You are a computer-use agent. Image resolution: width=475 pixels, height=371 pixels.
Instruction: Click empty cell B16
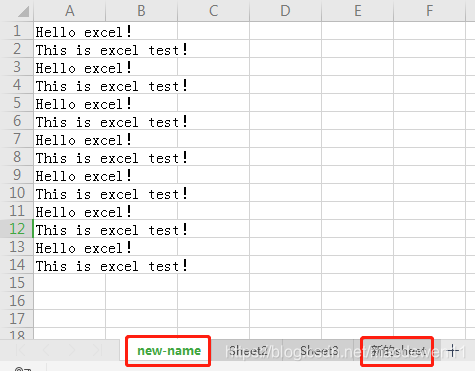tap(142, 301)
